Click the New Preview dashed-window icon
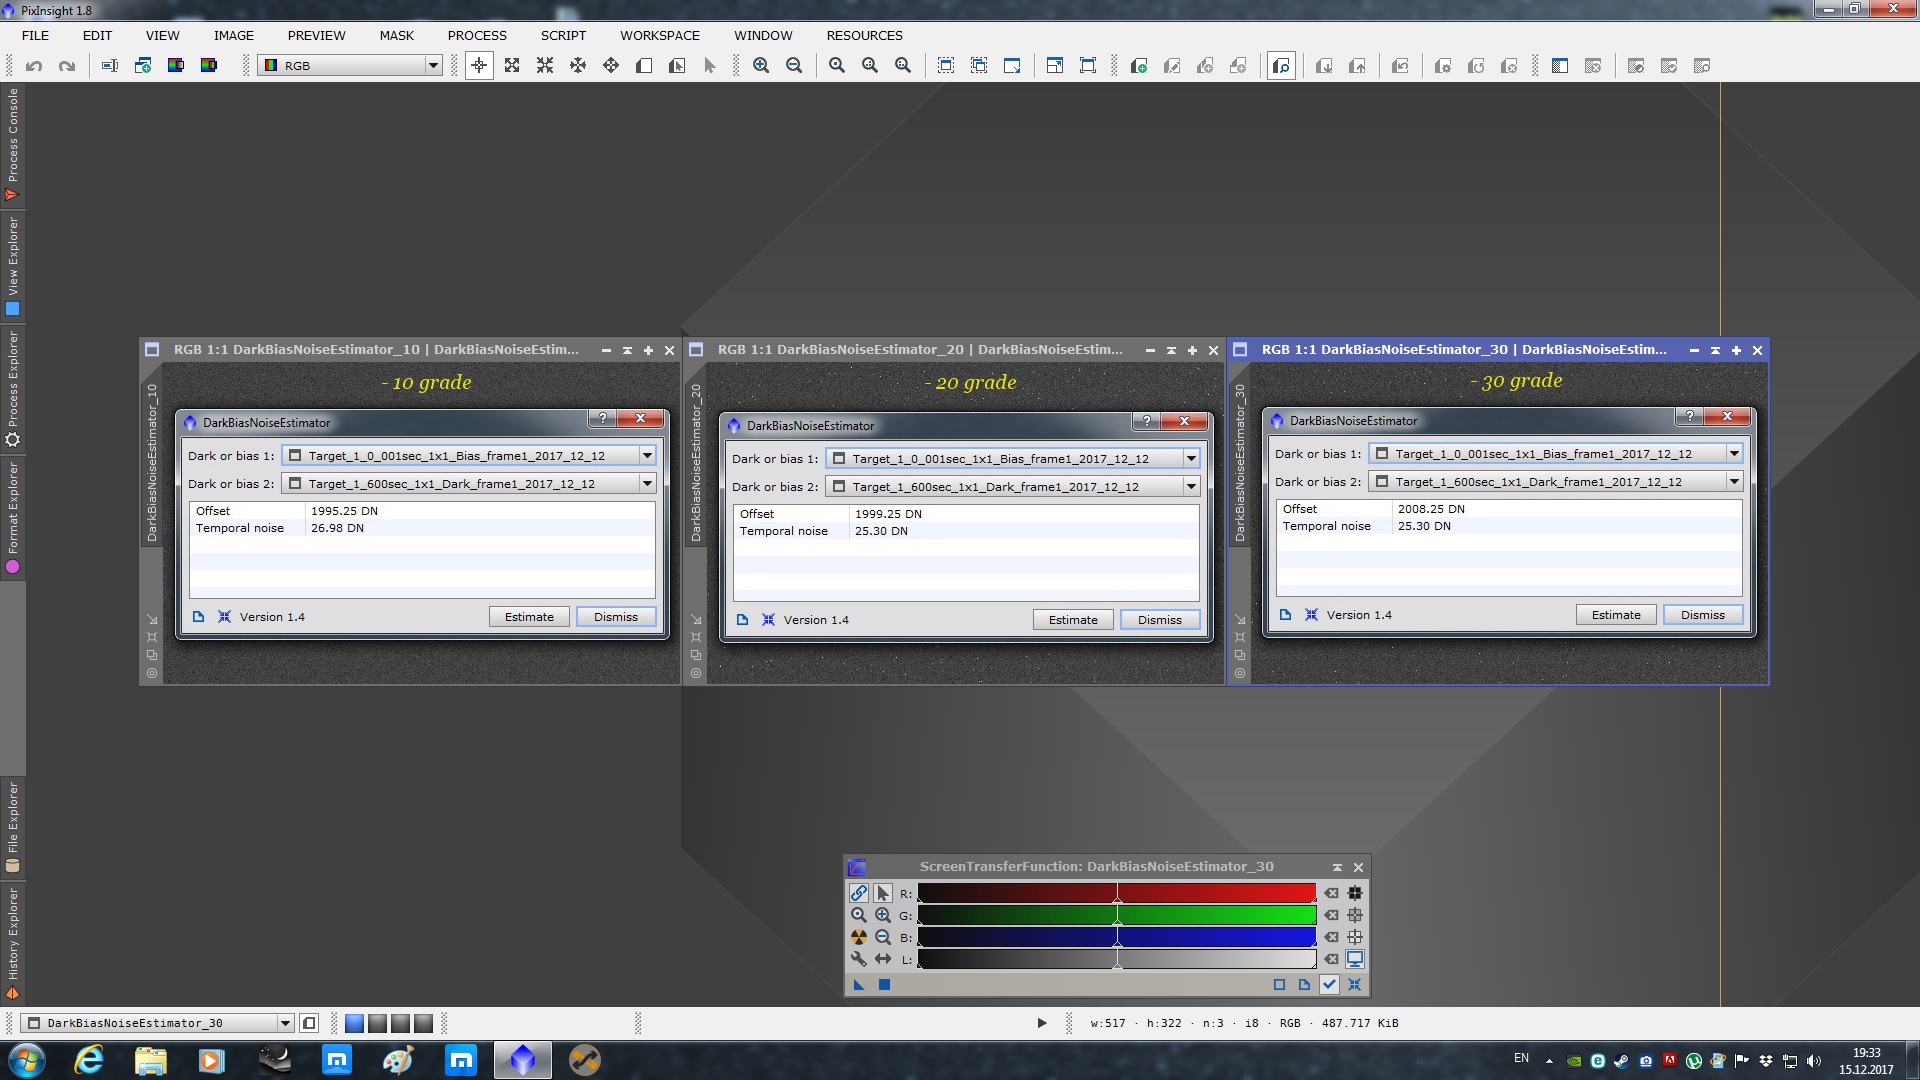This screenshot has height=1080, width=1920. [946, 66]
